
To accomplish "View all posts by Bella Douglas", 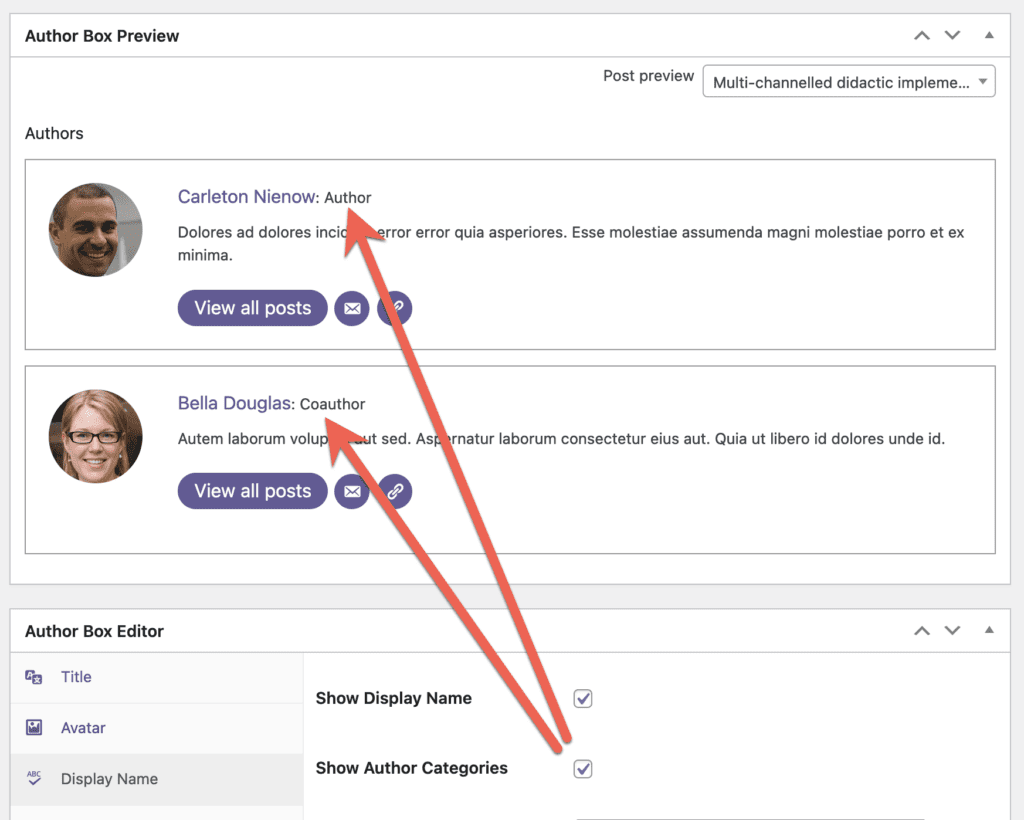I will (252, 491).
